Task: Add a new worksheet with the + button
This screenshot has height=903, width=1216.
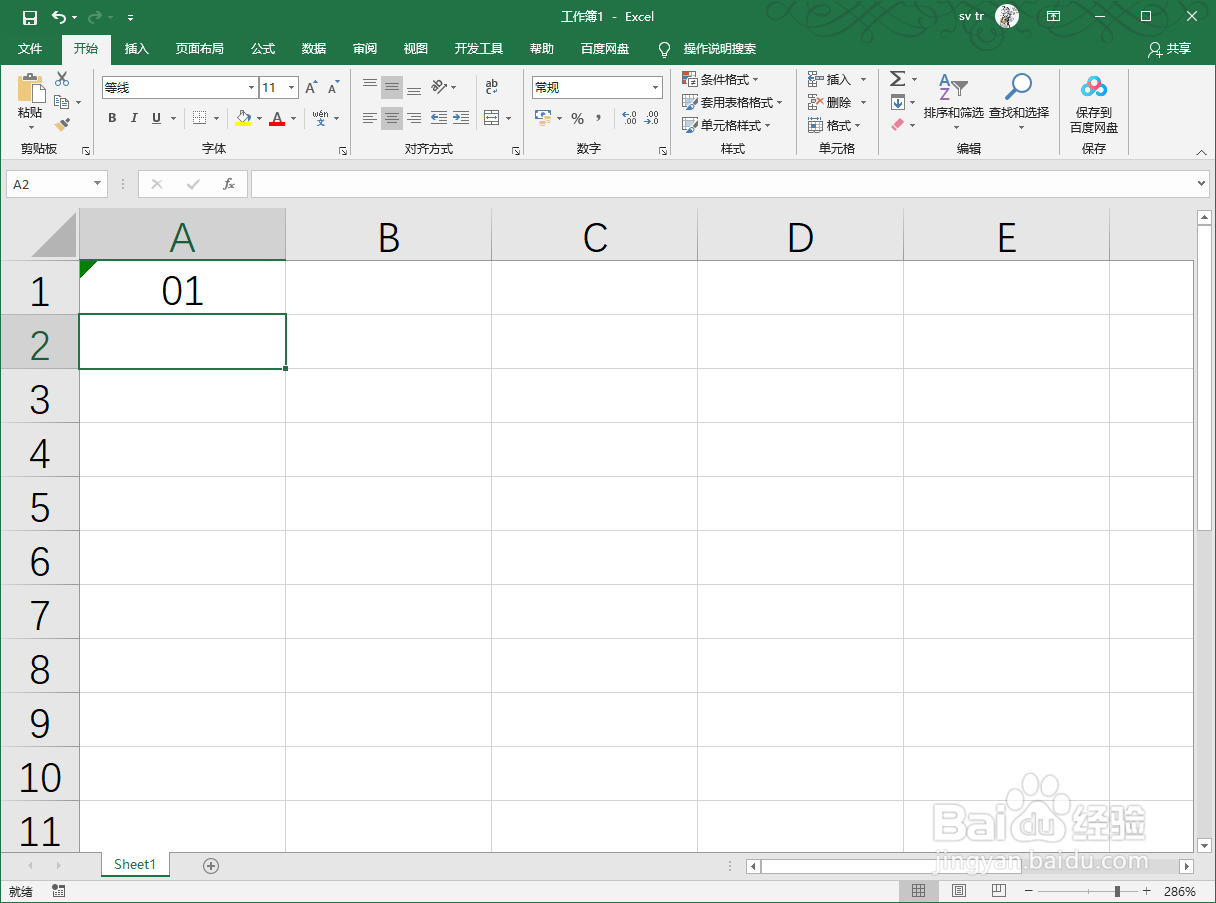Action: (x=210, y=864)
